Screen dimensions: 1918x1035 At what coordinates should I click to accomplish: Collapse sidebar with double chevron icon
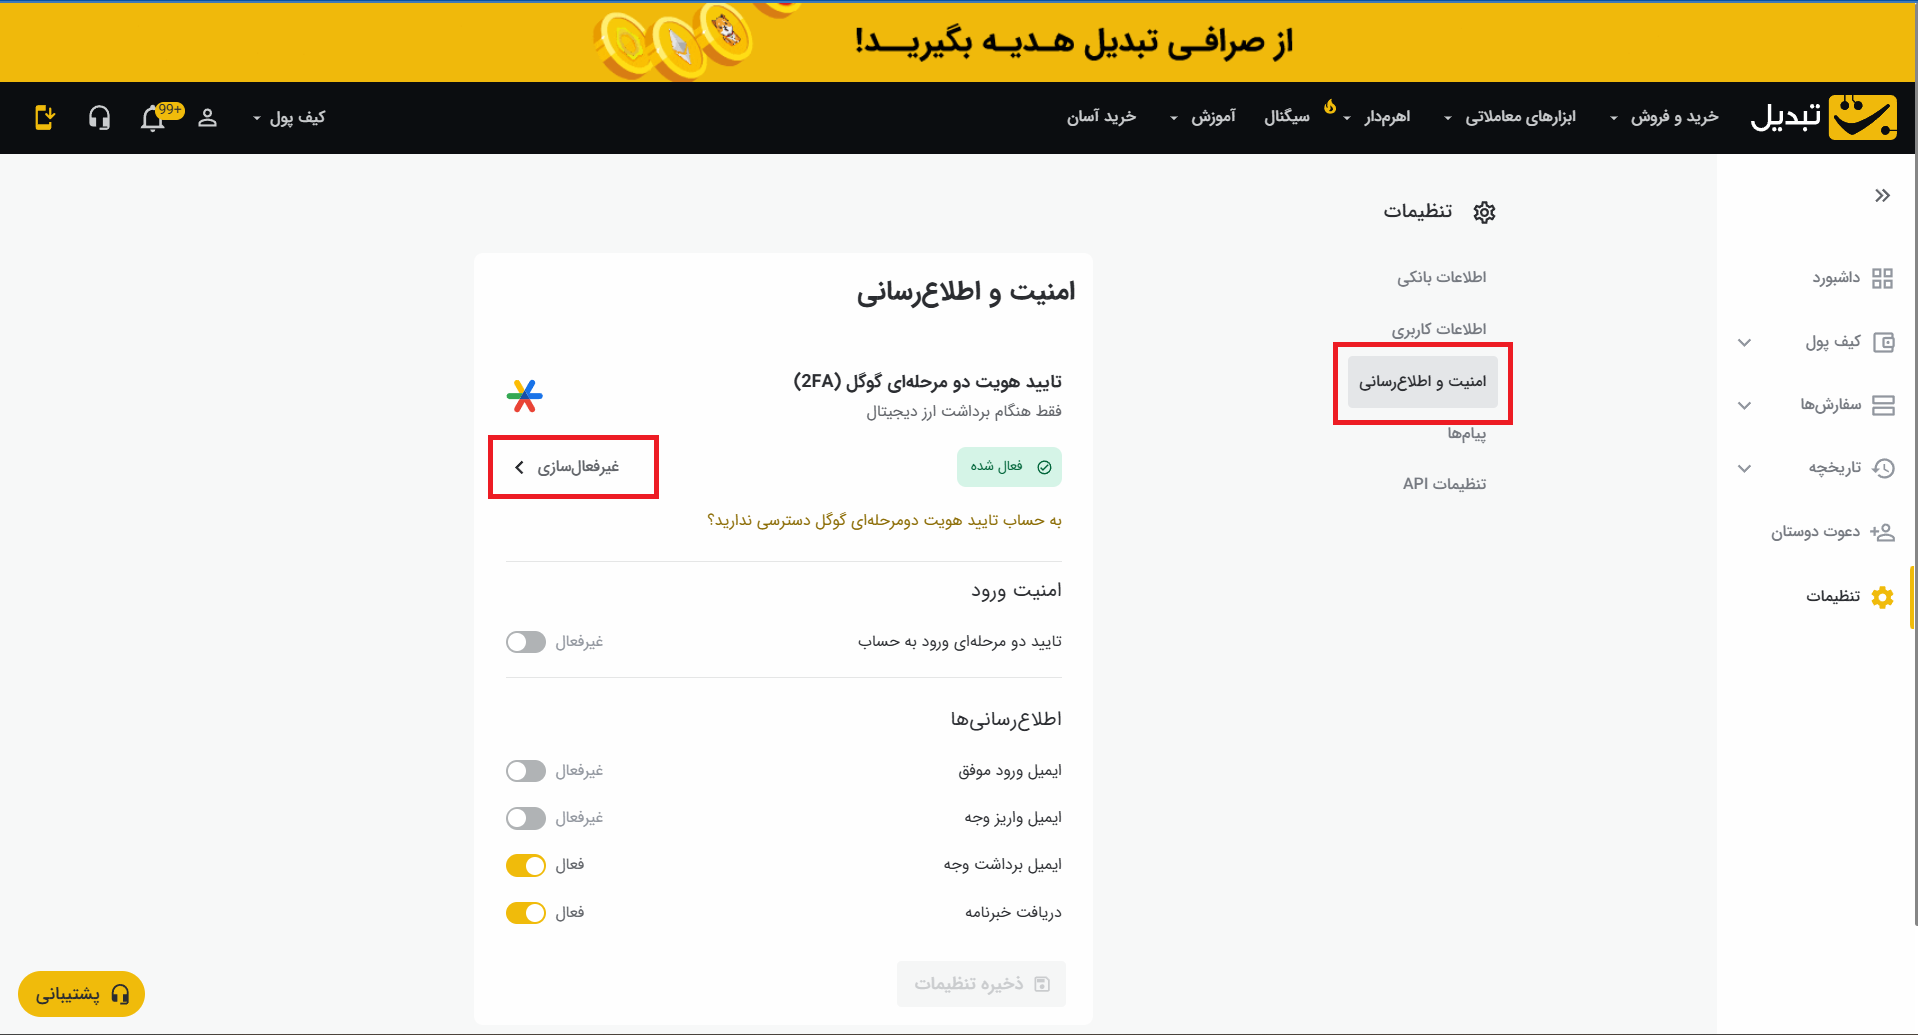point(1882,195)
